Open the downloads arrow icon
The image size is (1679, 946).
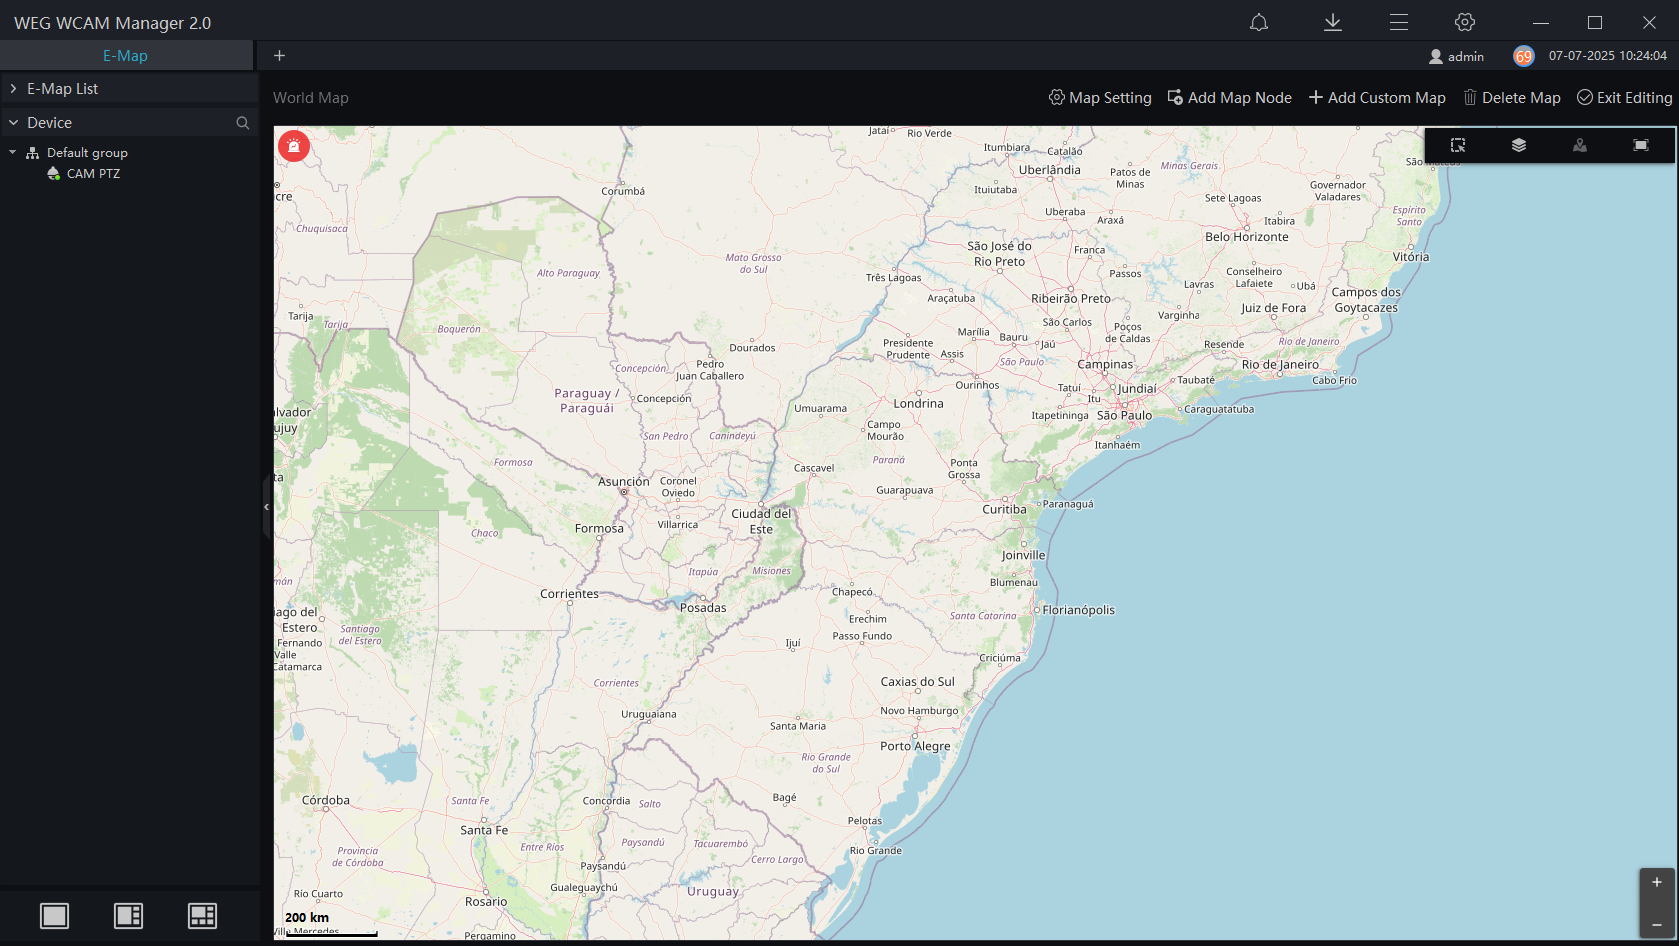(1333, 22)
